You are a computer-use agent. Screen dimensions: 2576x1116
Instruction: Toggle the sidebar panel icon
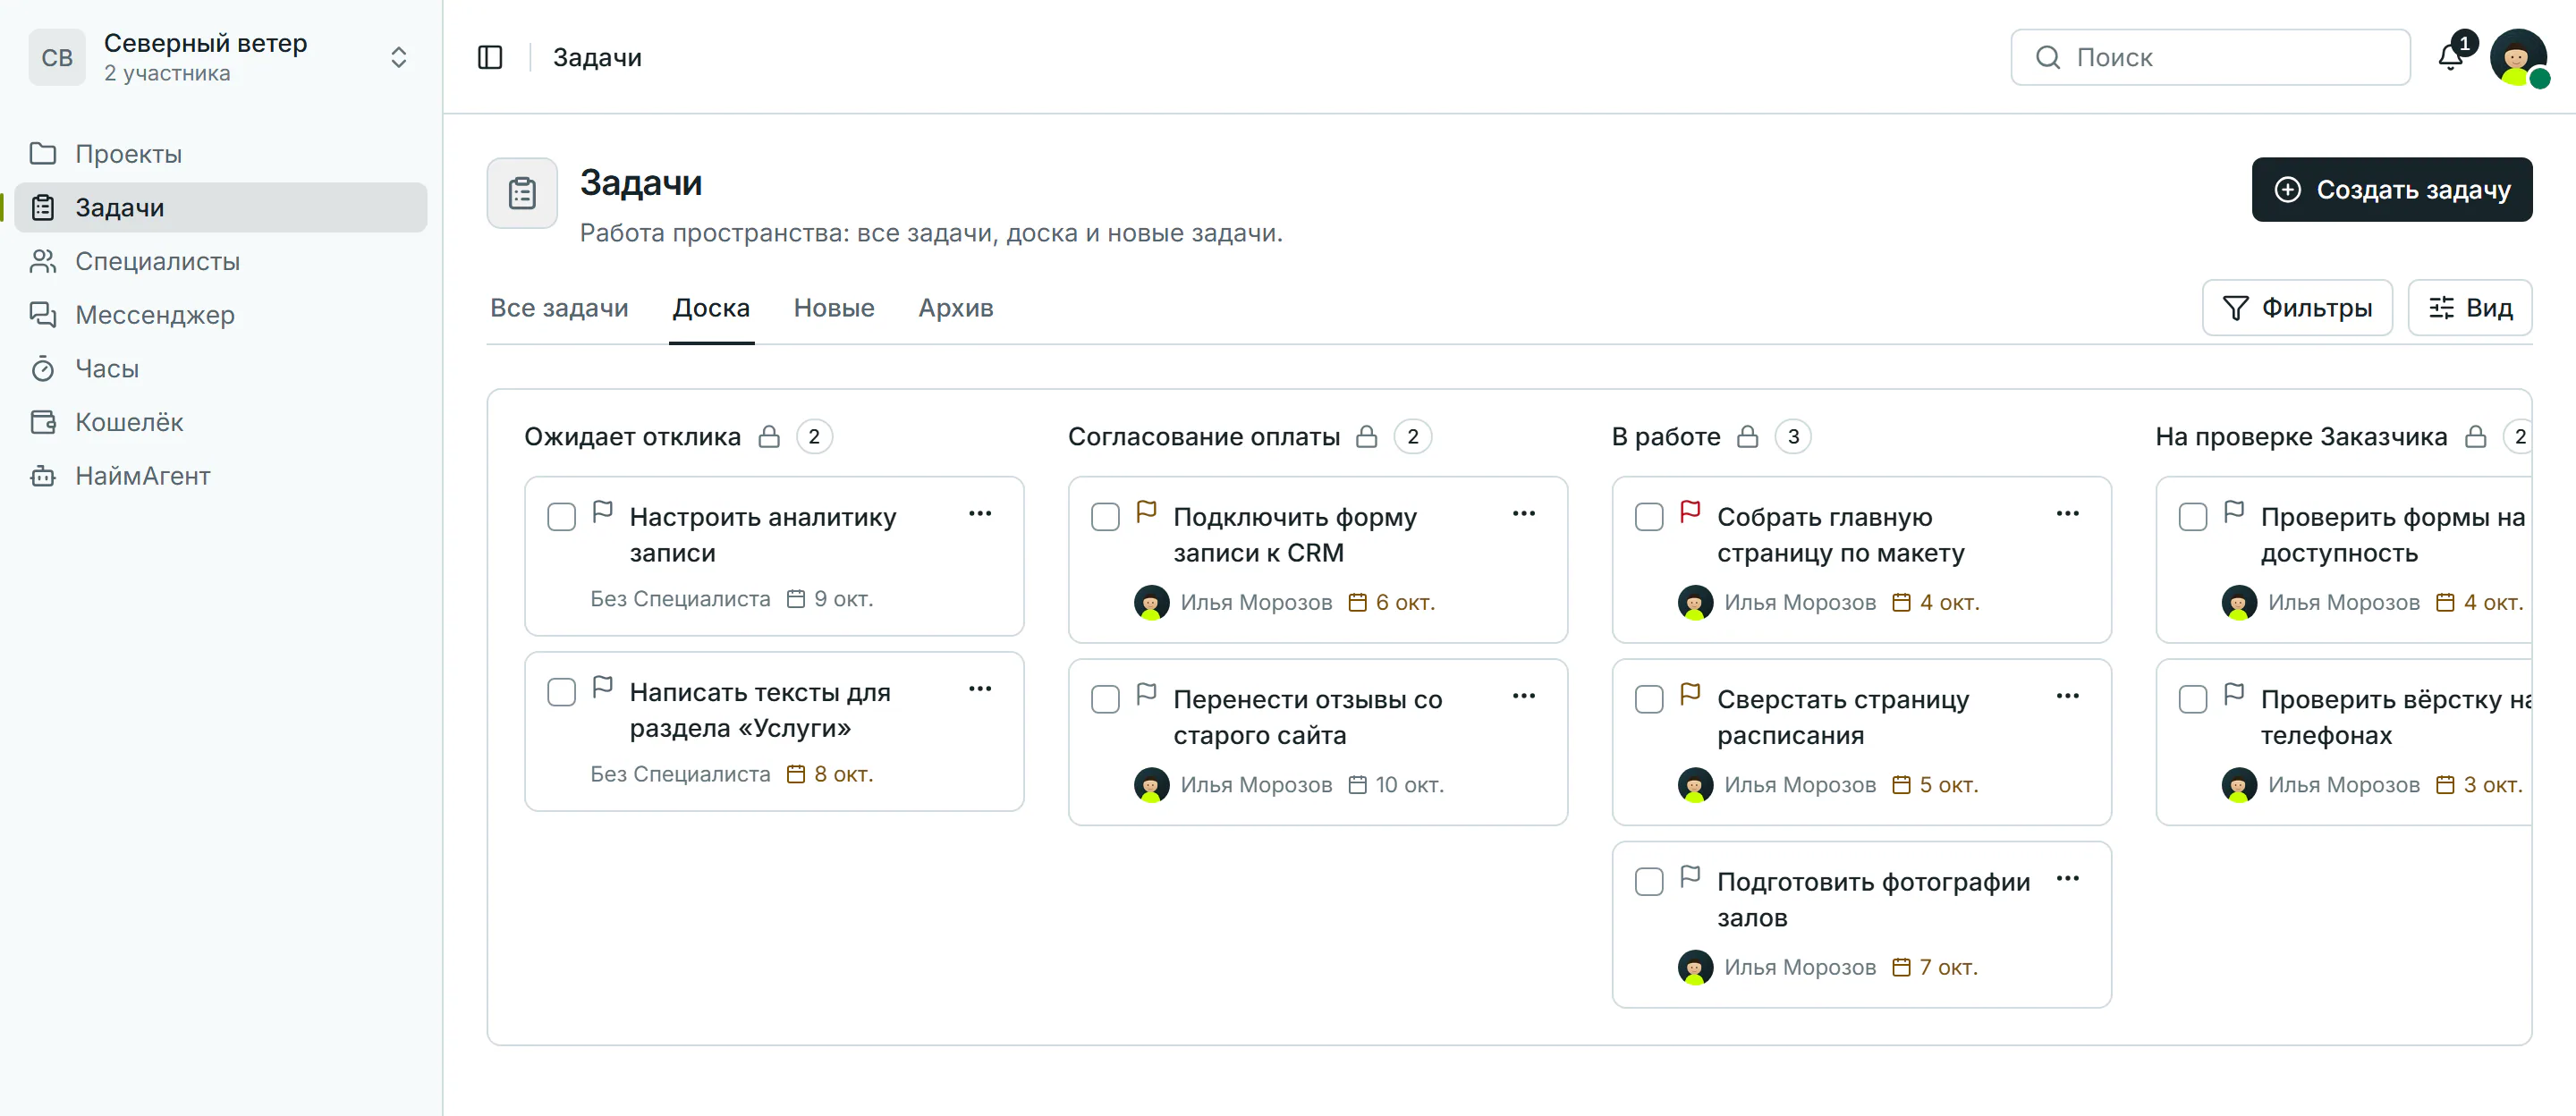(x=490, y=57)
